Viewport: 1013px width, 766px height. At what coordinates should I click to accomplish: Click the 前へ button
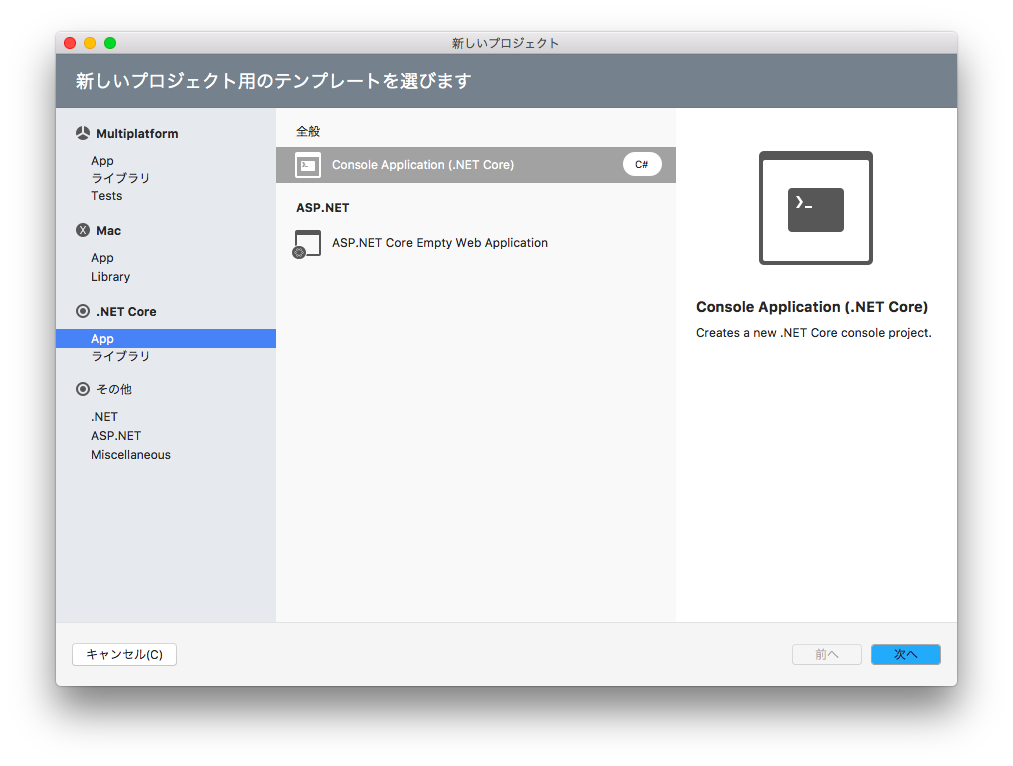826,654
